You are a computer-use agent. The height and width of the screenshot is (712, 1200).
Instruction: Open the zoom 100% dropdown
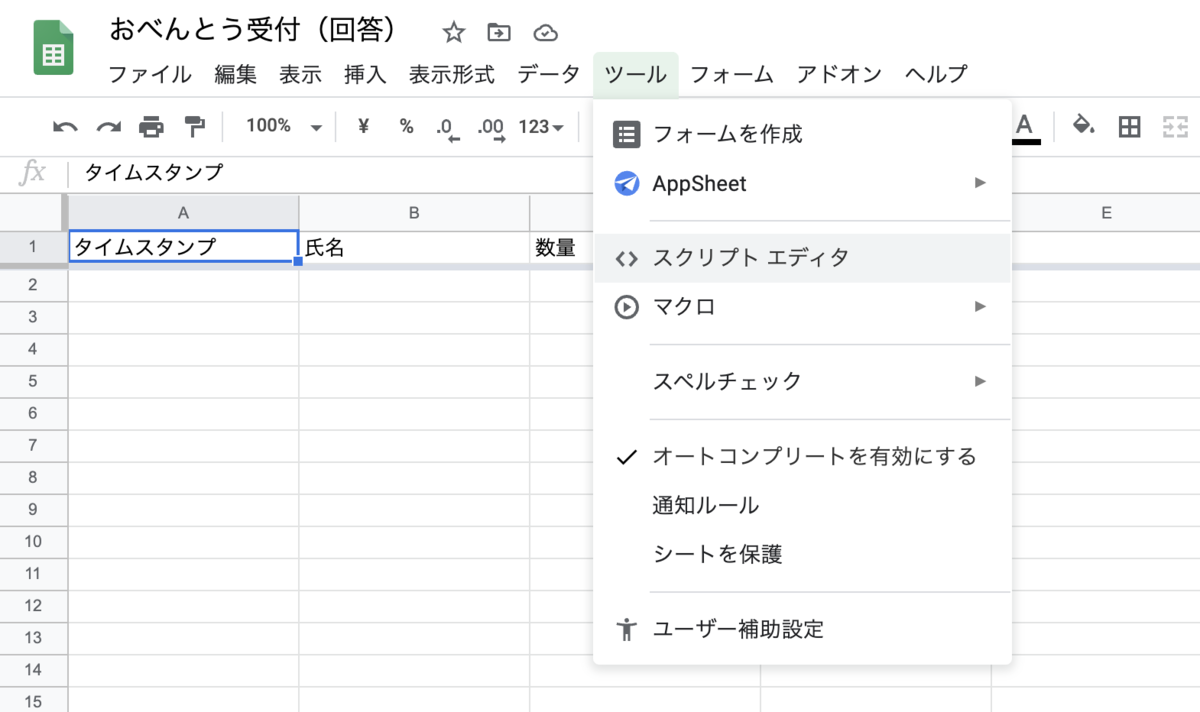click(x=285, y=126)
